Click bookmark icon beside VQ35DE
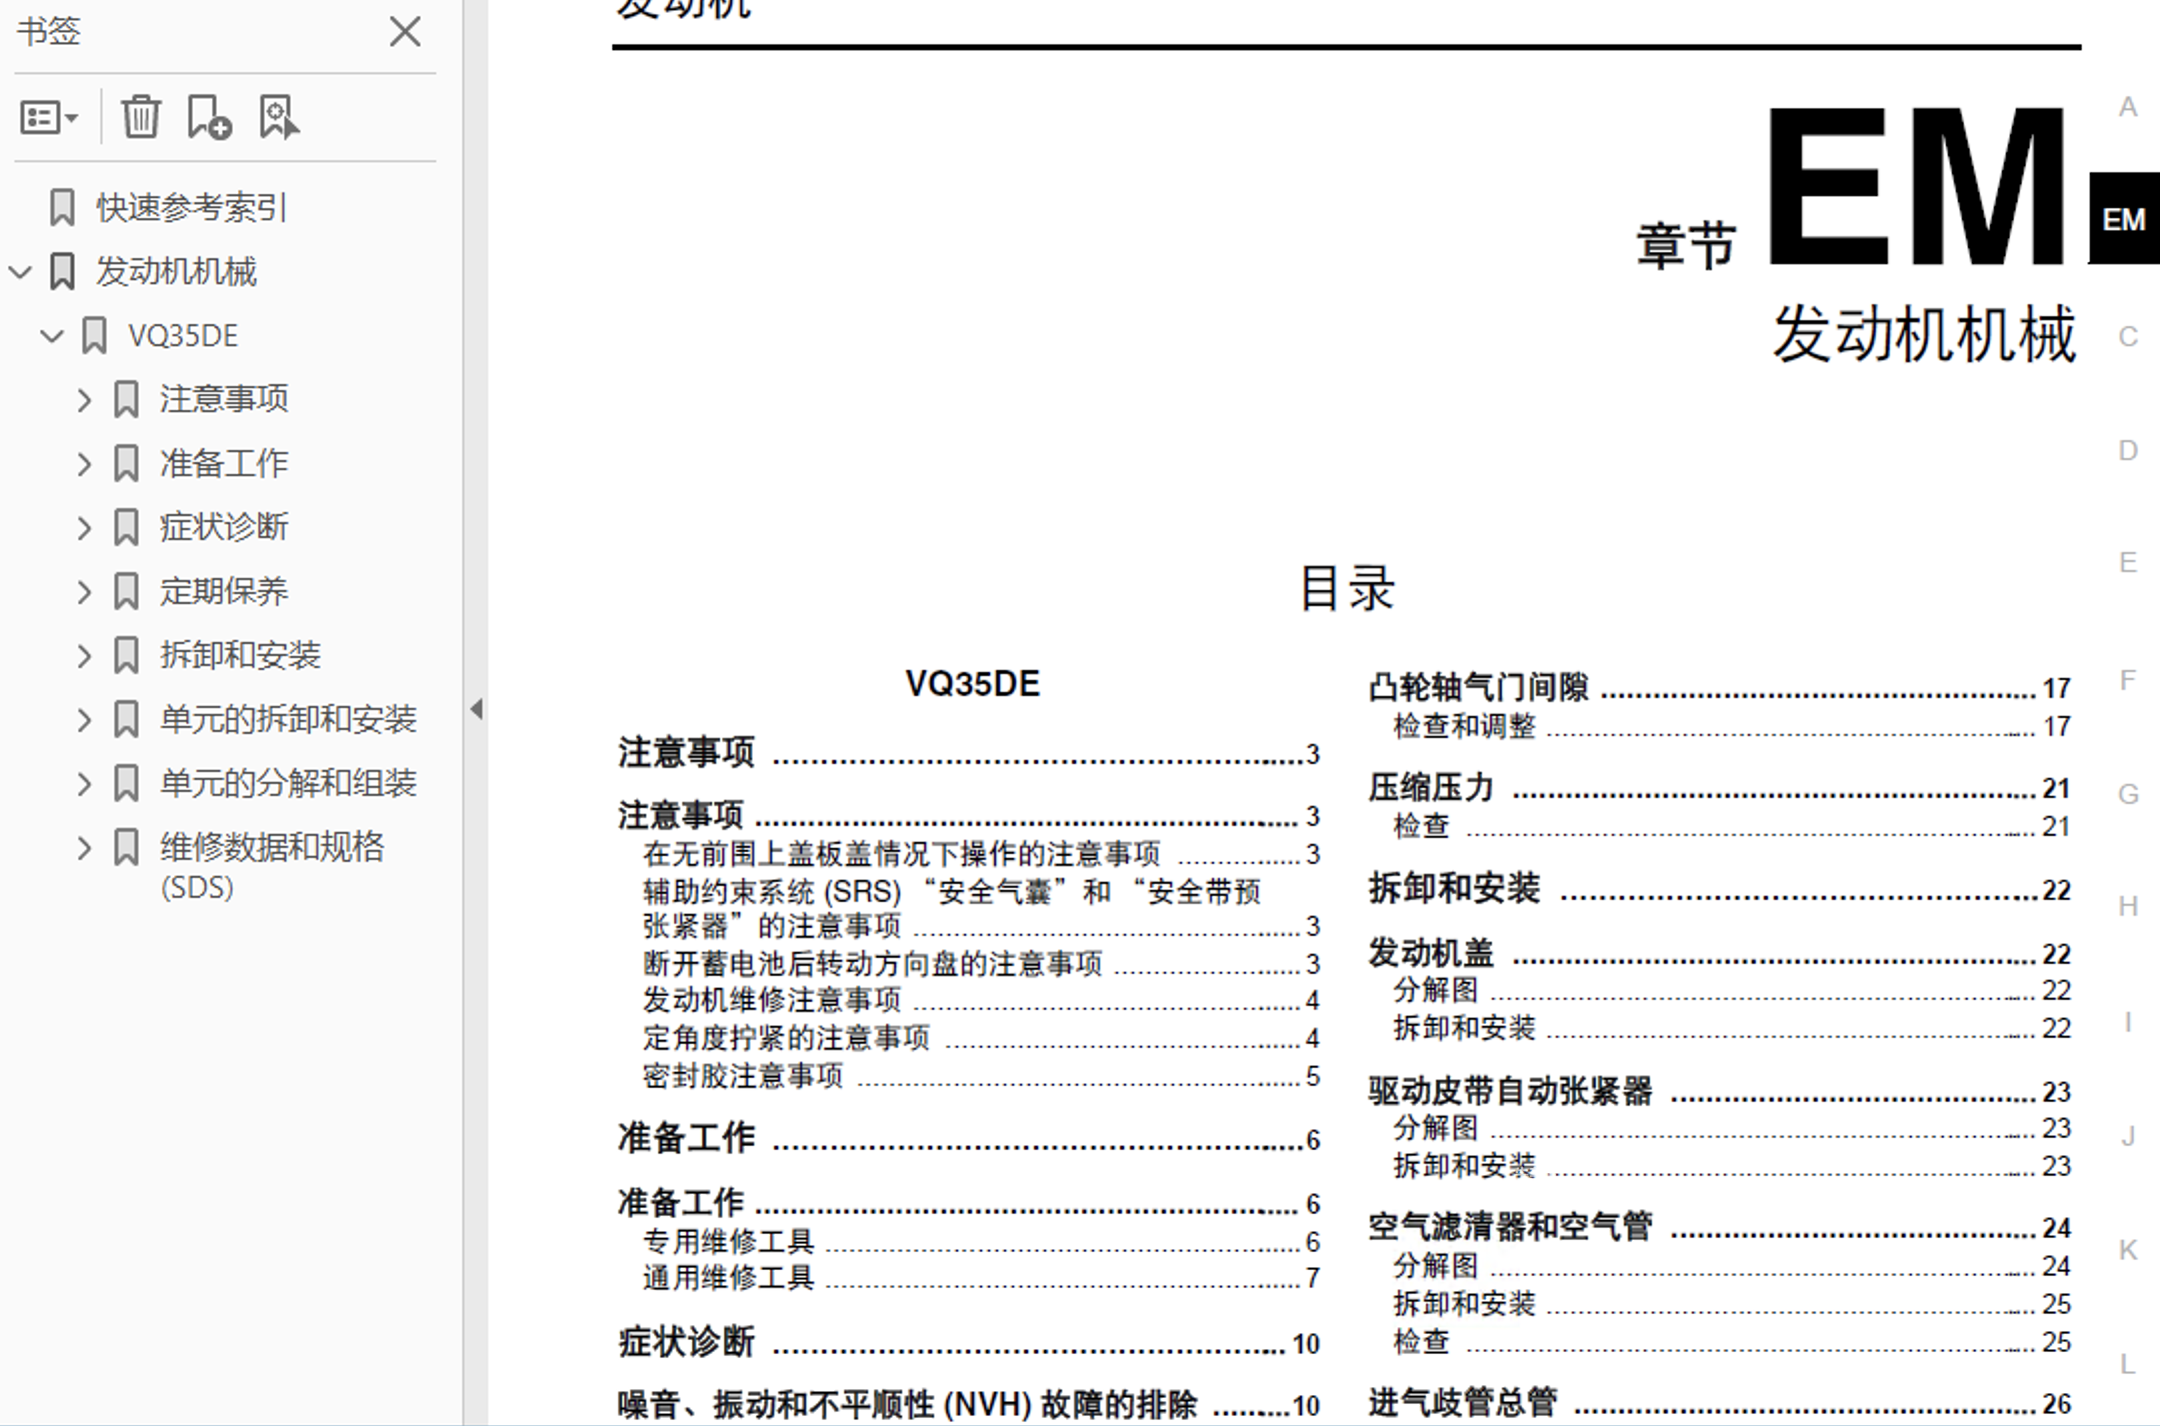 click(x=94, y=336)
